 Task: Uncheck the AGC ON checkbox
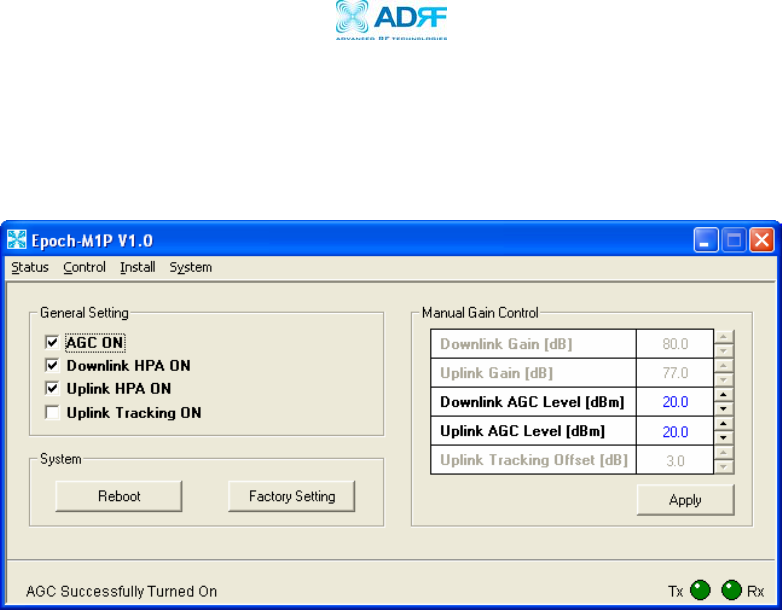tap(52, 342)
